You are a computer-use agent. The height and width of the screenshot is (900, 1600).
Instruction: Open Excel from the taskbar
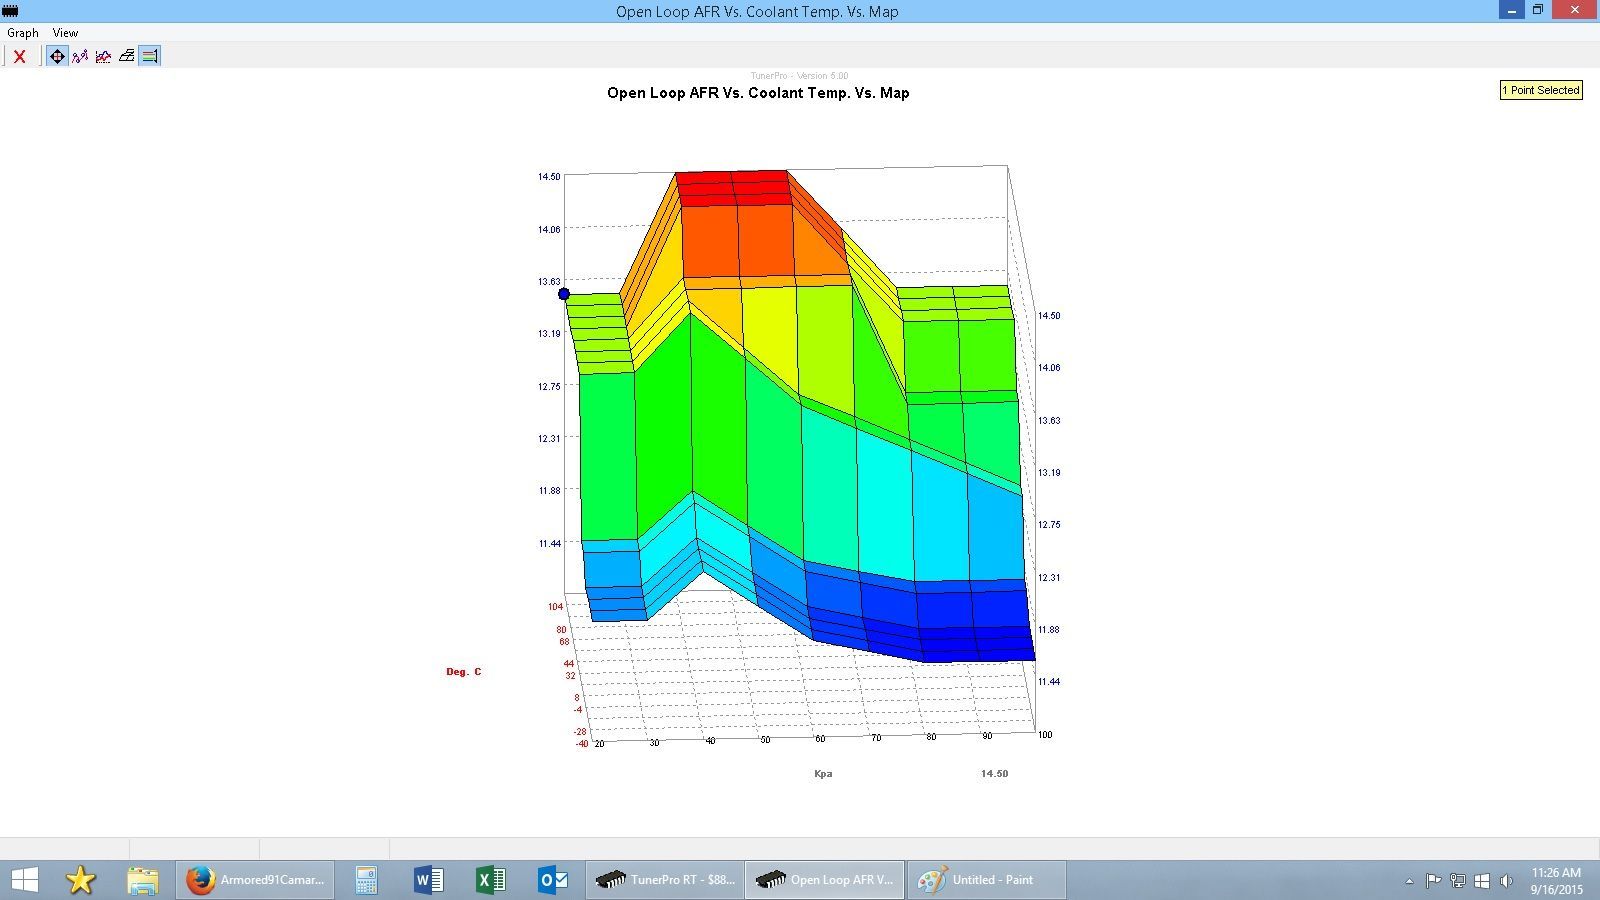pyautogui.click(x=490, y=880)
